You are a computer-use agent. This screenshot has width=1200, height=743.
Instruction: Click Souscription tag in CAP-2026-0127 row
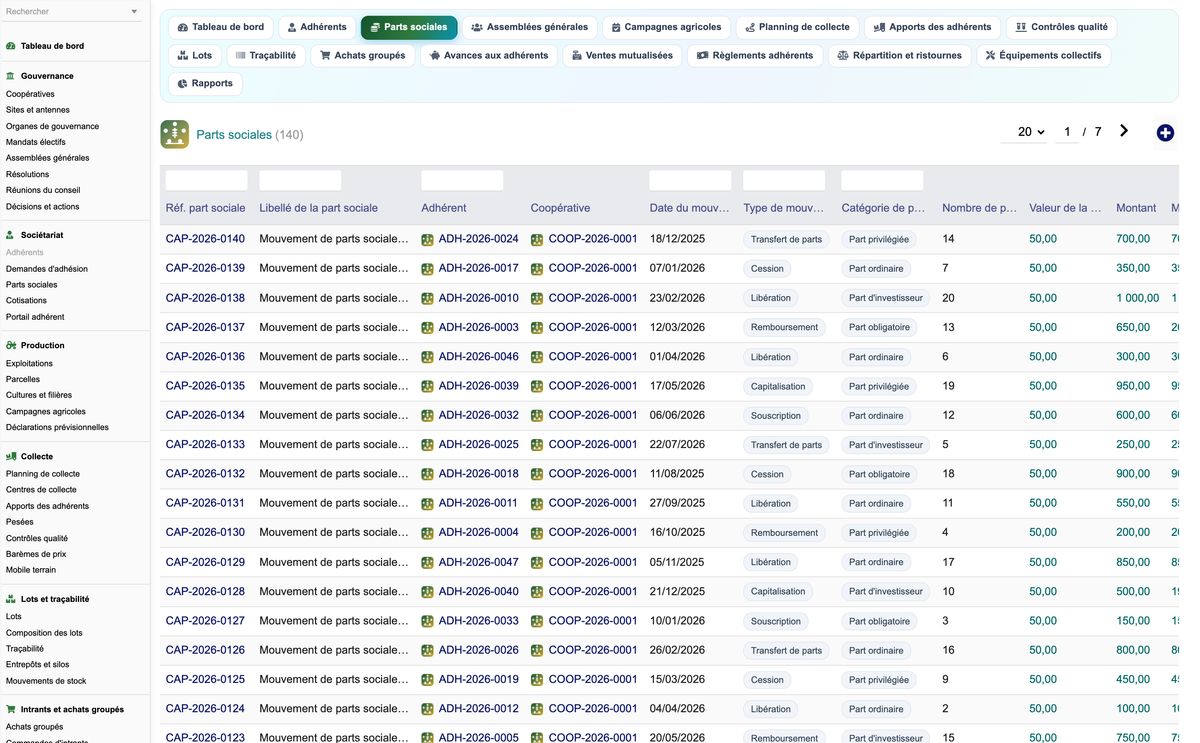point(776,621)
